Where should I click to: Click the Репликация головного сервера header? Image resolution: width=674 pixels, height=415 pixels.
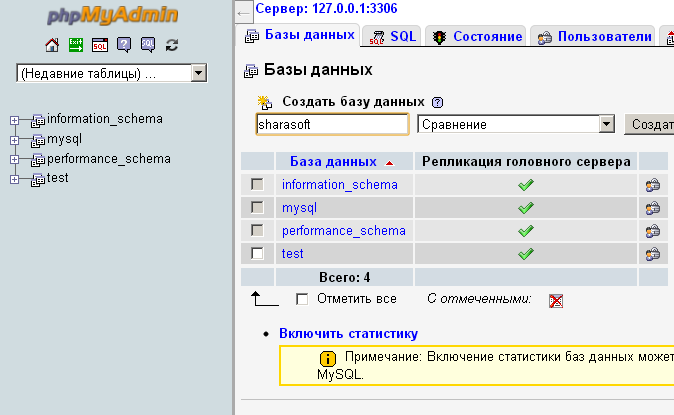click(x=526, y=161)
